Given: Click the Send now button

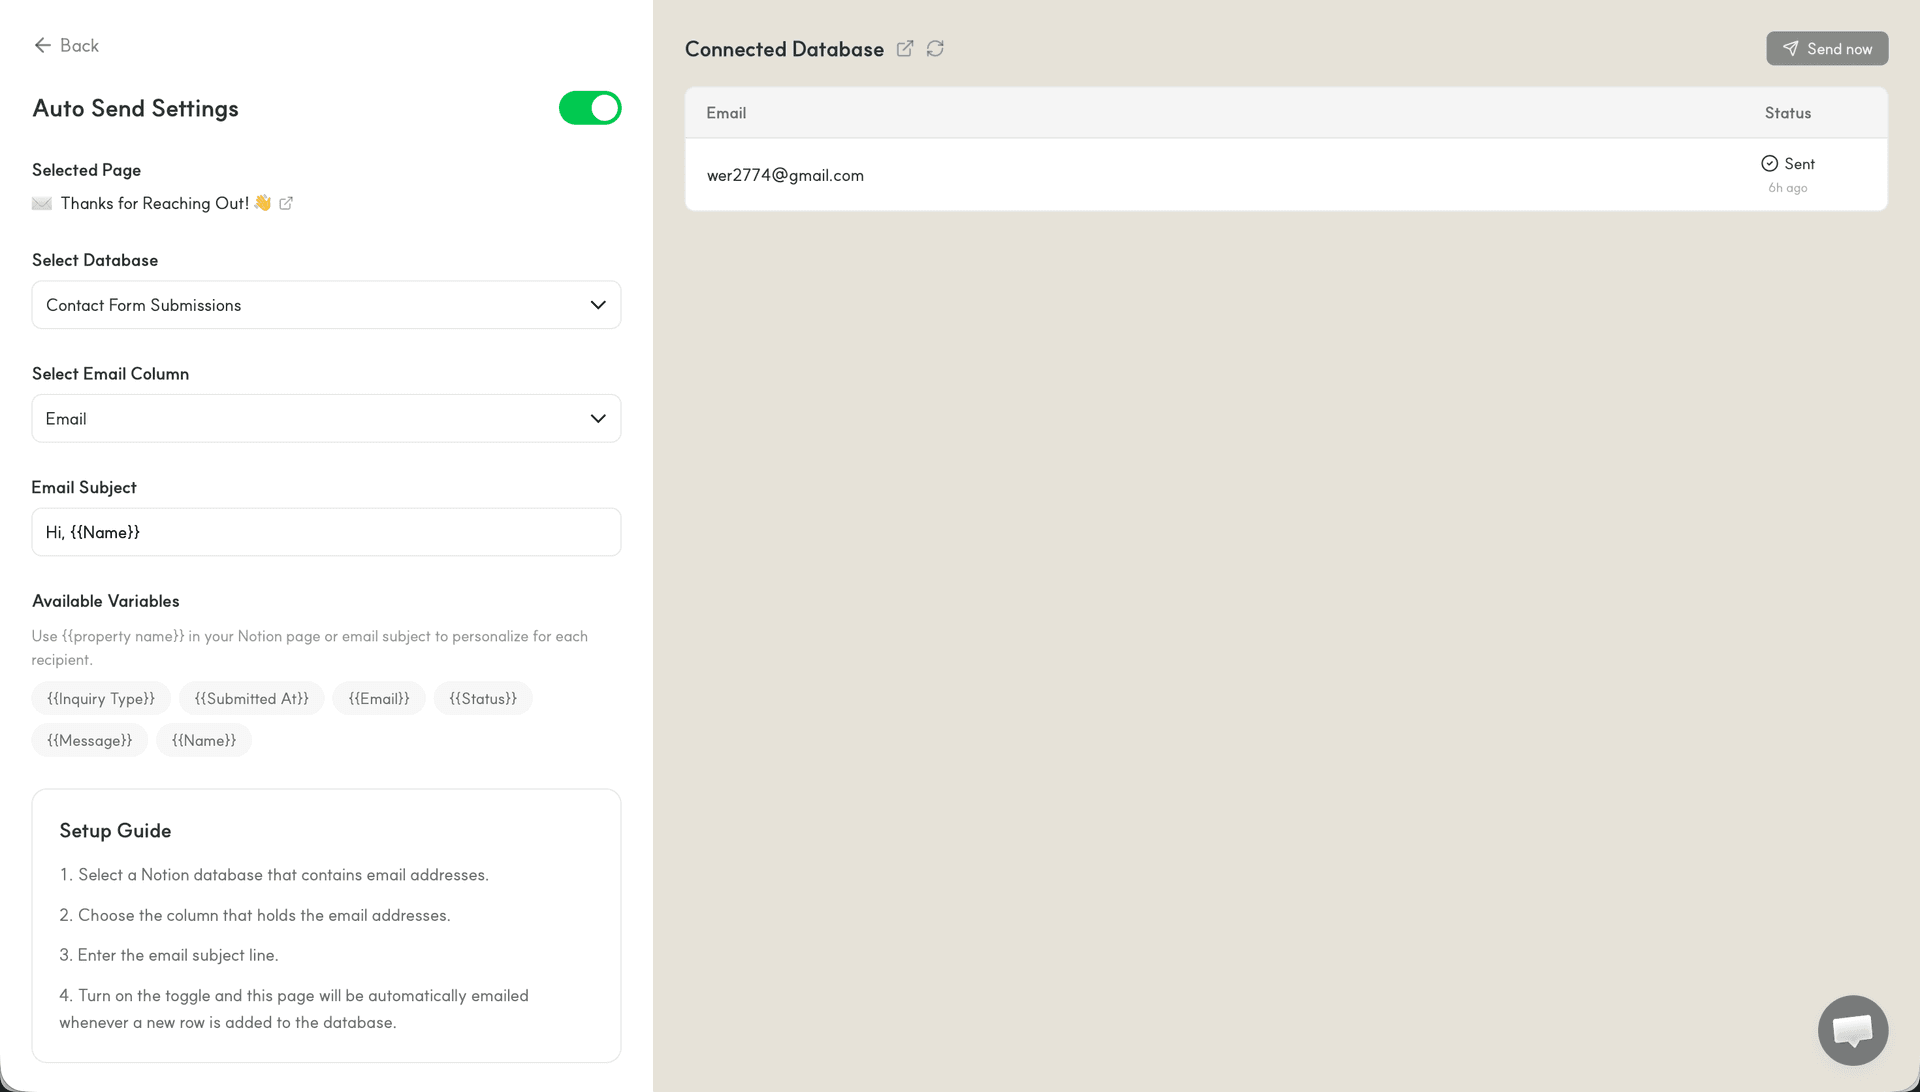Looking at the screenshot, I should [x=1827, y=48].
